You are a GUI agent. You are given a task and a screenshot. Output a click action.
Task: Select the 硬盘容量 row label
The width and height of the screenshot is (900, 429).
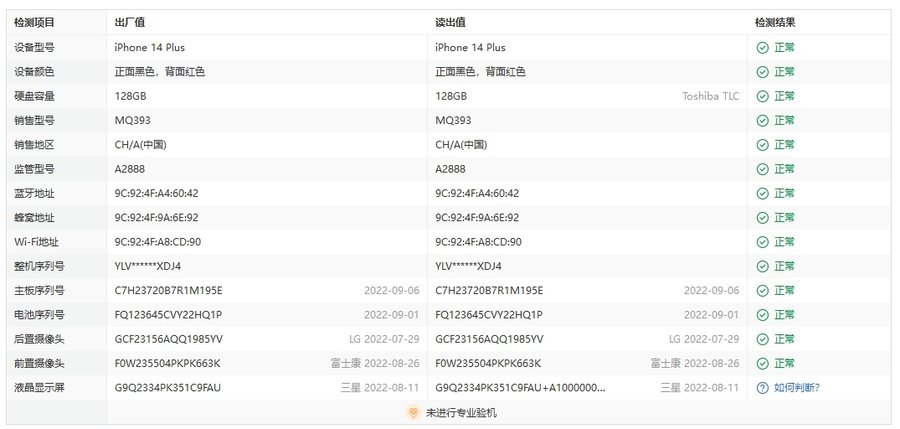[34, 96]
